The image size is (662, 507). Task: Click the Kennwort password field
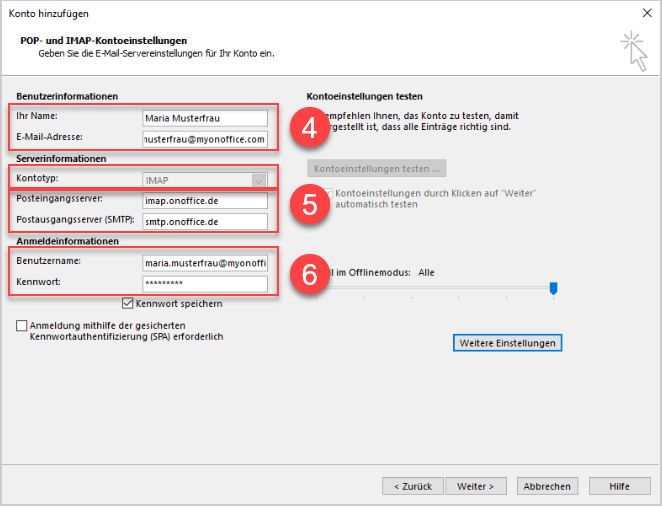tap(204, 284)
